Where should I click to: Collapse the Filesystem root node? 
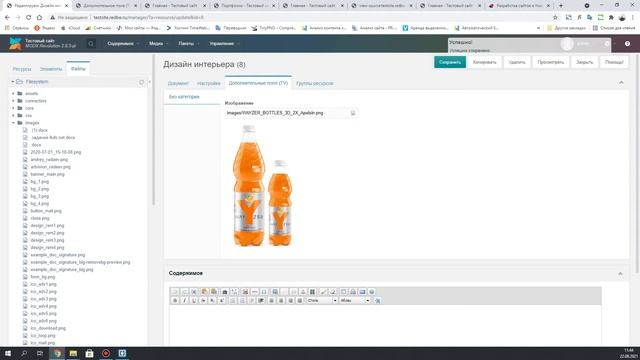click(x=12, y=82)
